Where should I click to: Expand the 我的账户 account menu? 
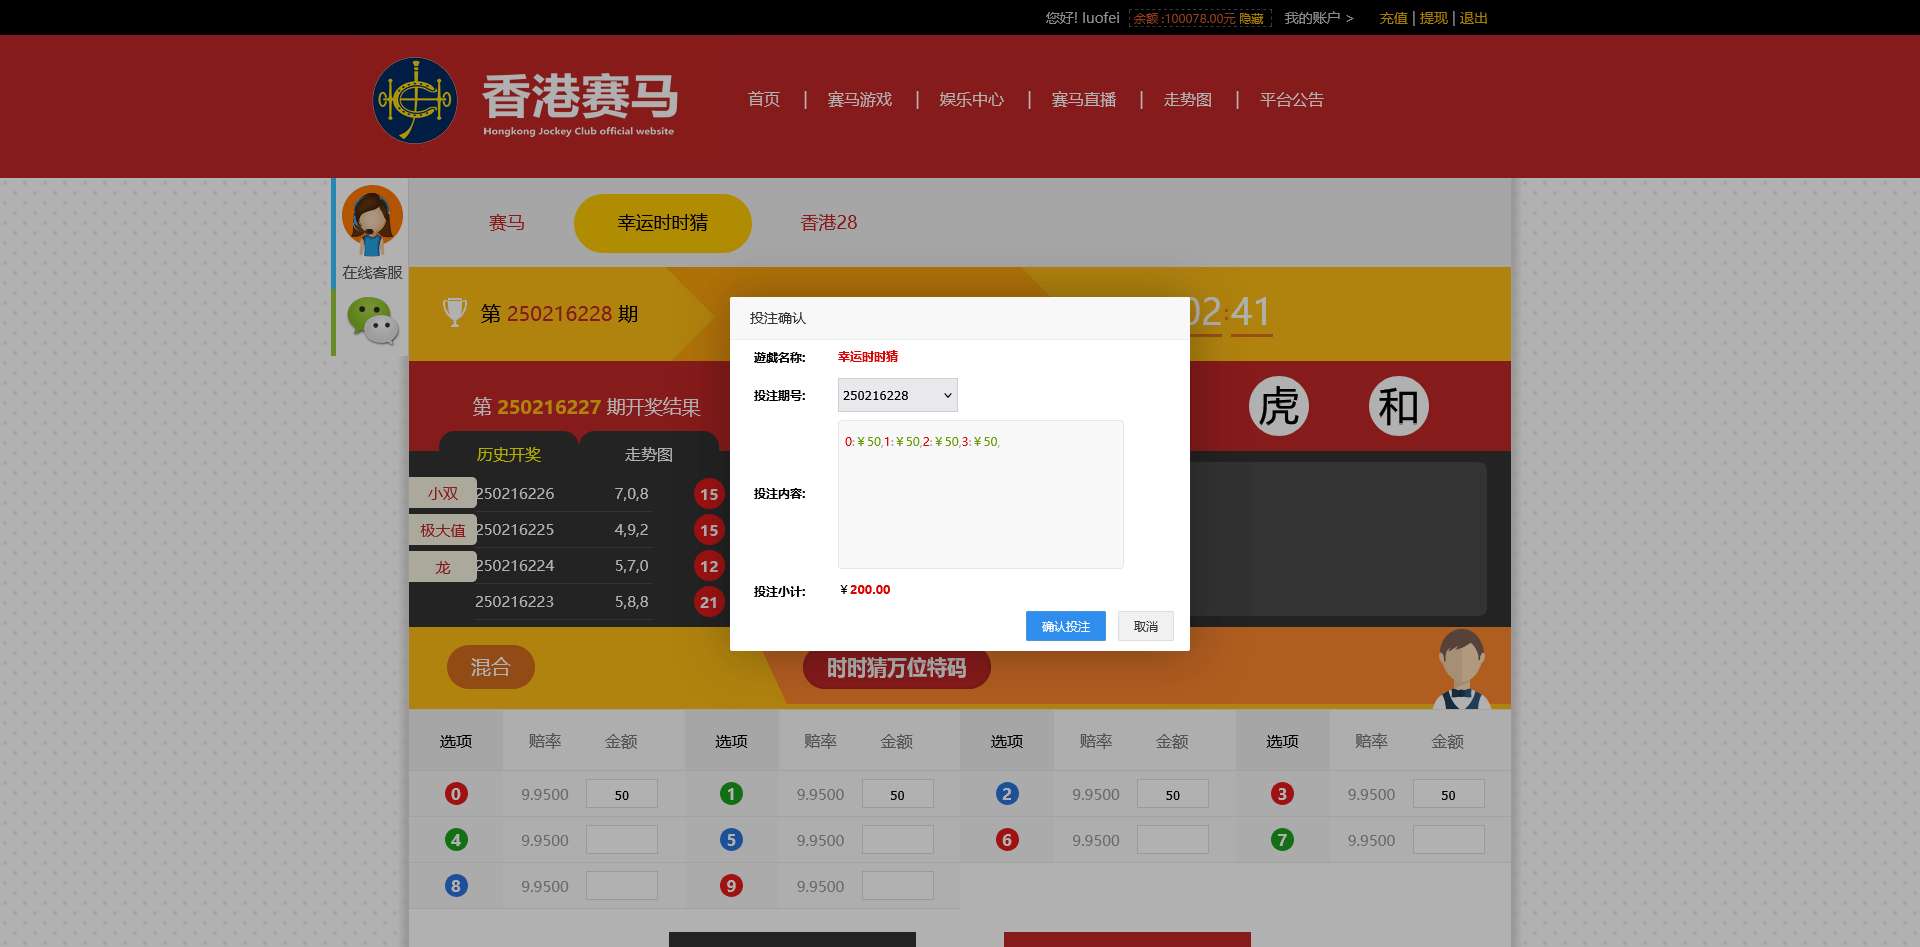pyautogui.click(x=1318, y=18)
